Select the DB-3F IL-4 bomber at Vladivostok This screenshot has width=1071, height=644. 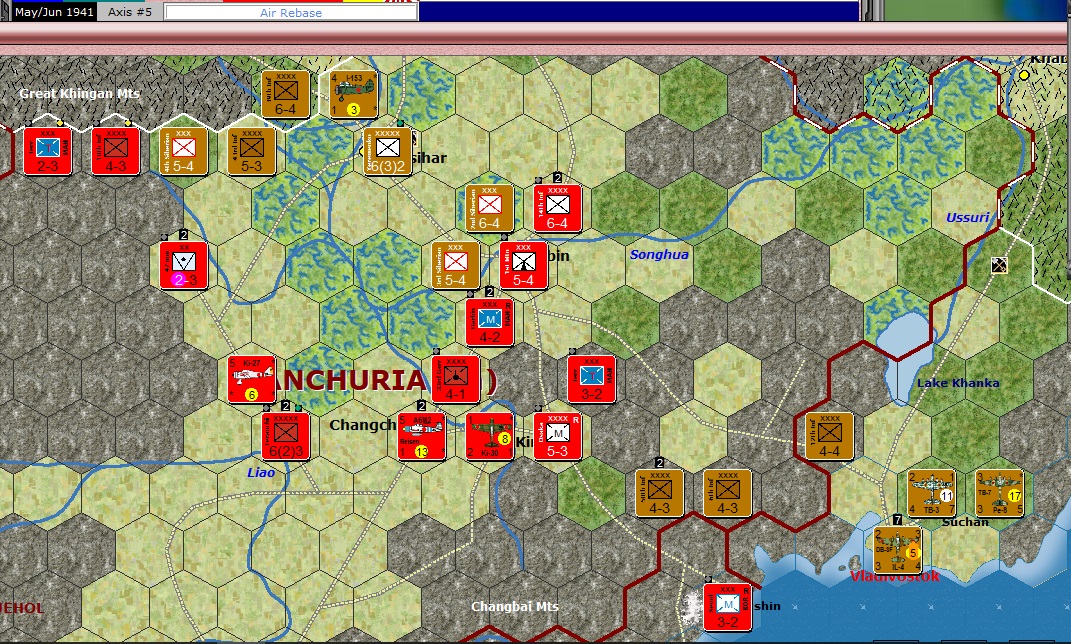tap(898, 550)
